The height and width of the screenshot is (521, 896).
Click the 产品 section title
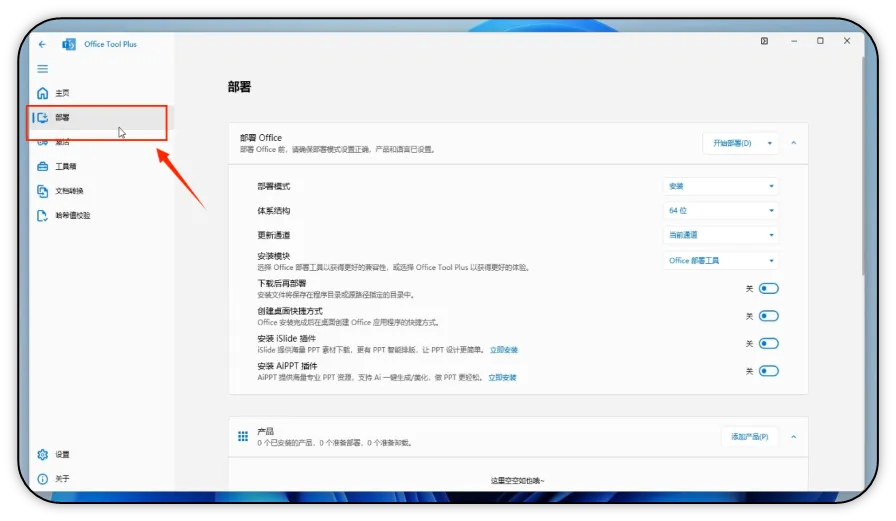[265, 431]
